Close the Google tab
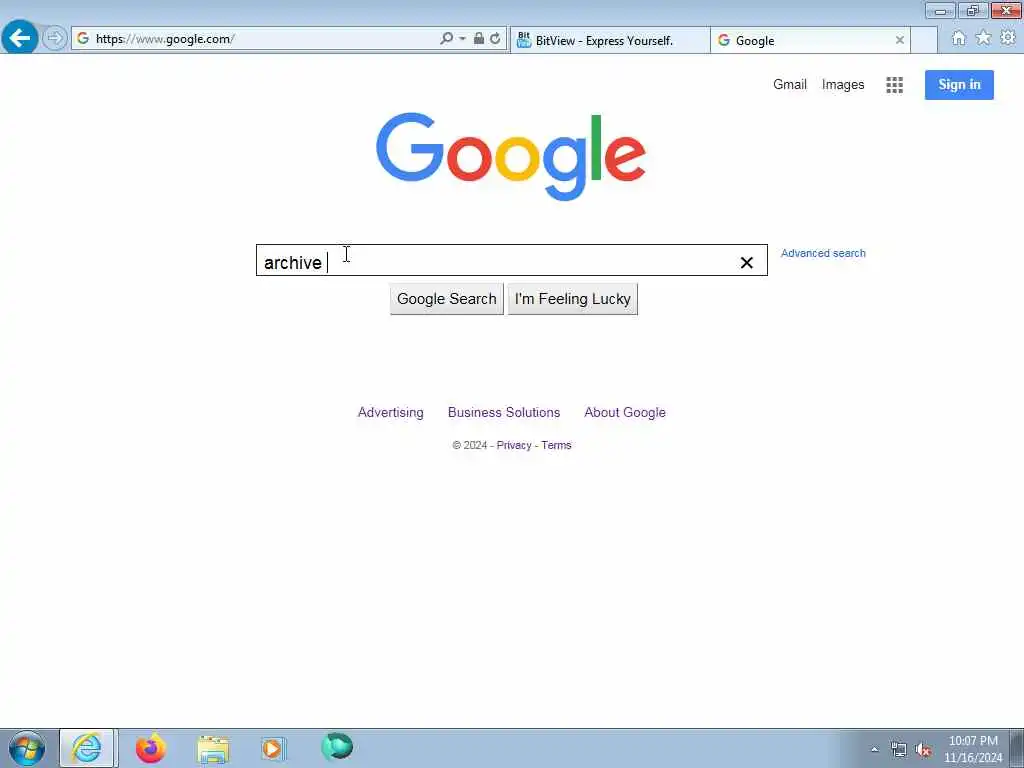The width and height of the screenshot is (1024, 768). [899, 40]
